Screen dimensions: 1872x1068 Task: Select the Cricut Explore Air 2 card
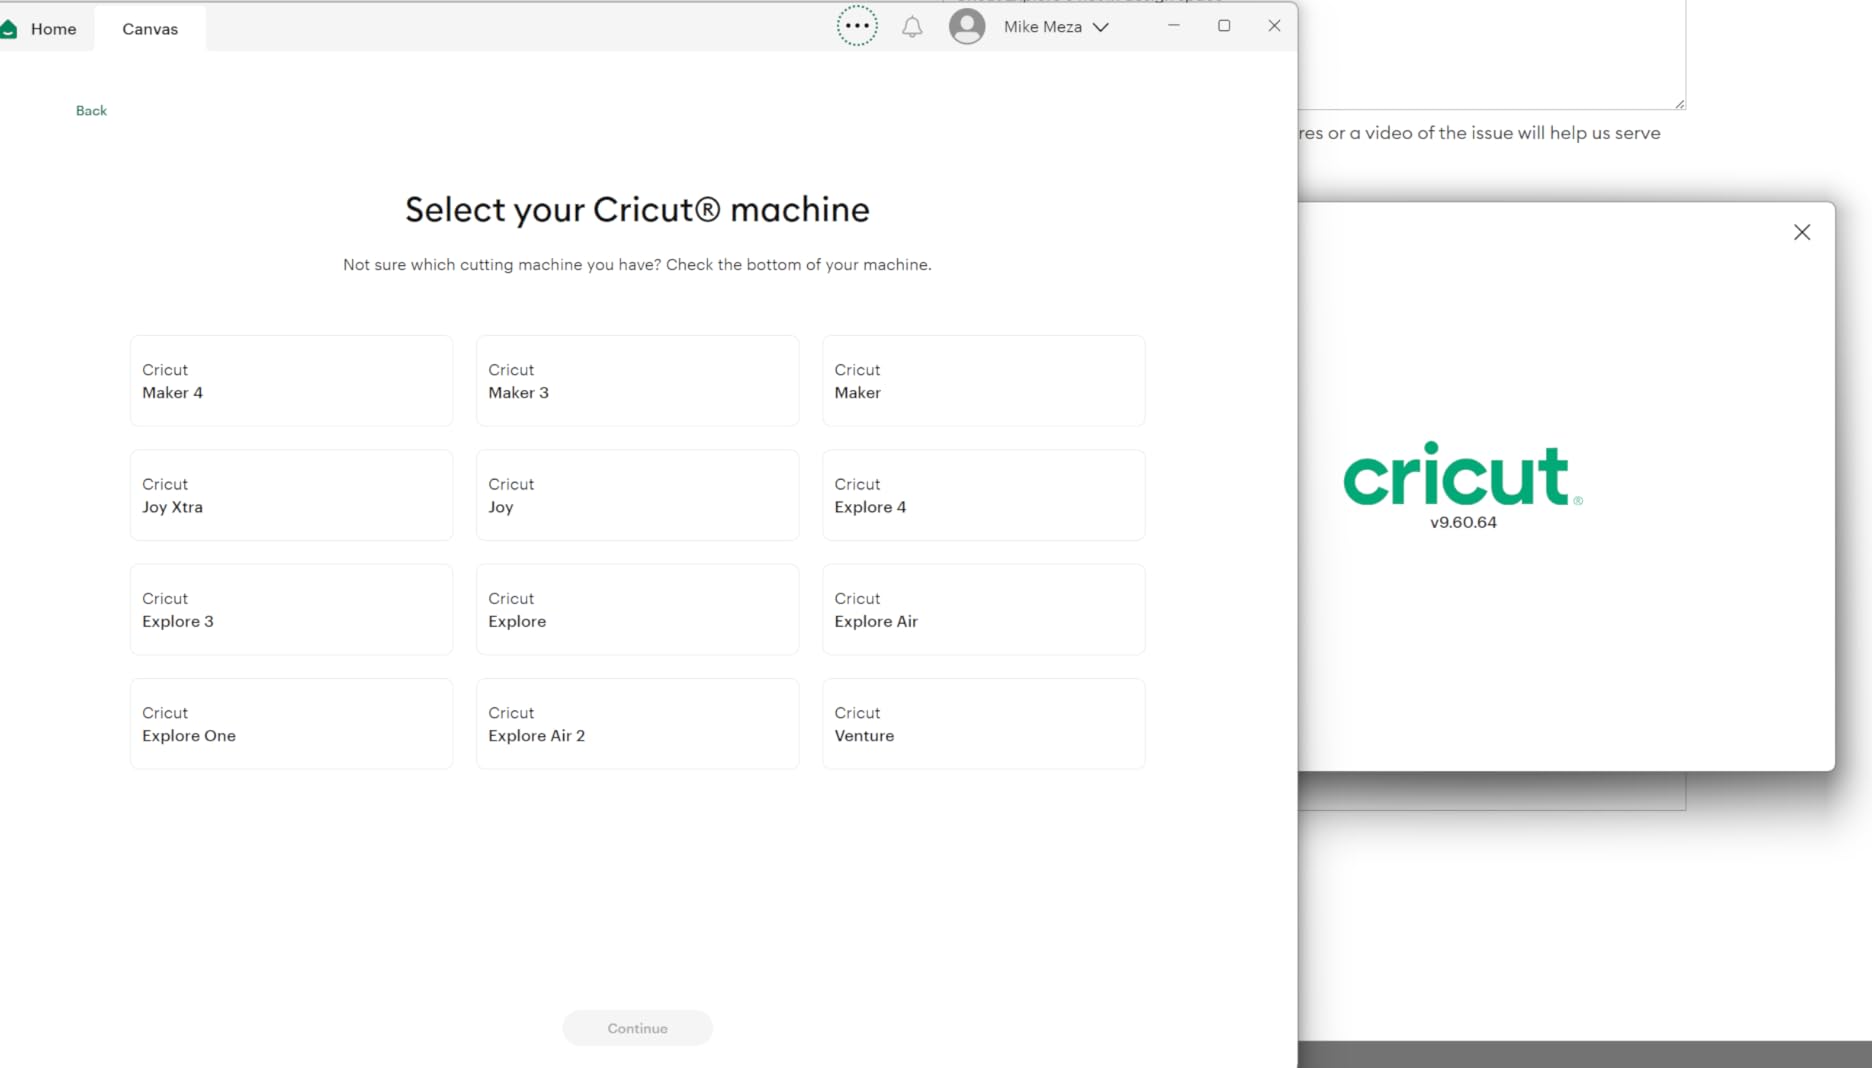(637, 724)
